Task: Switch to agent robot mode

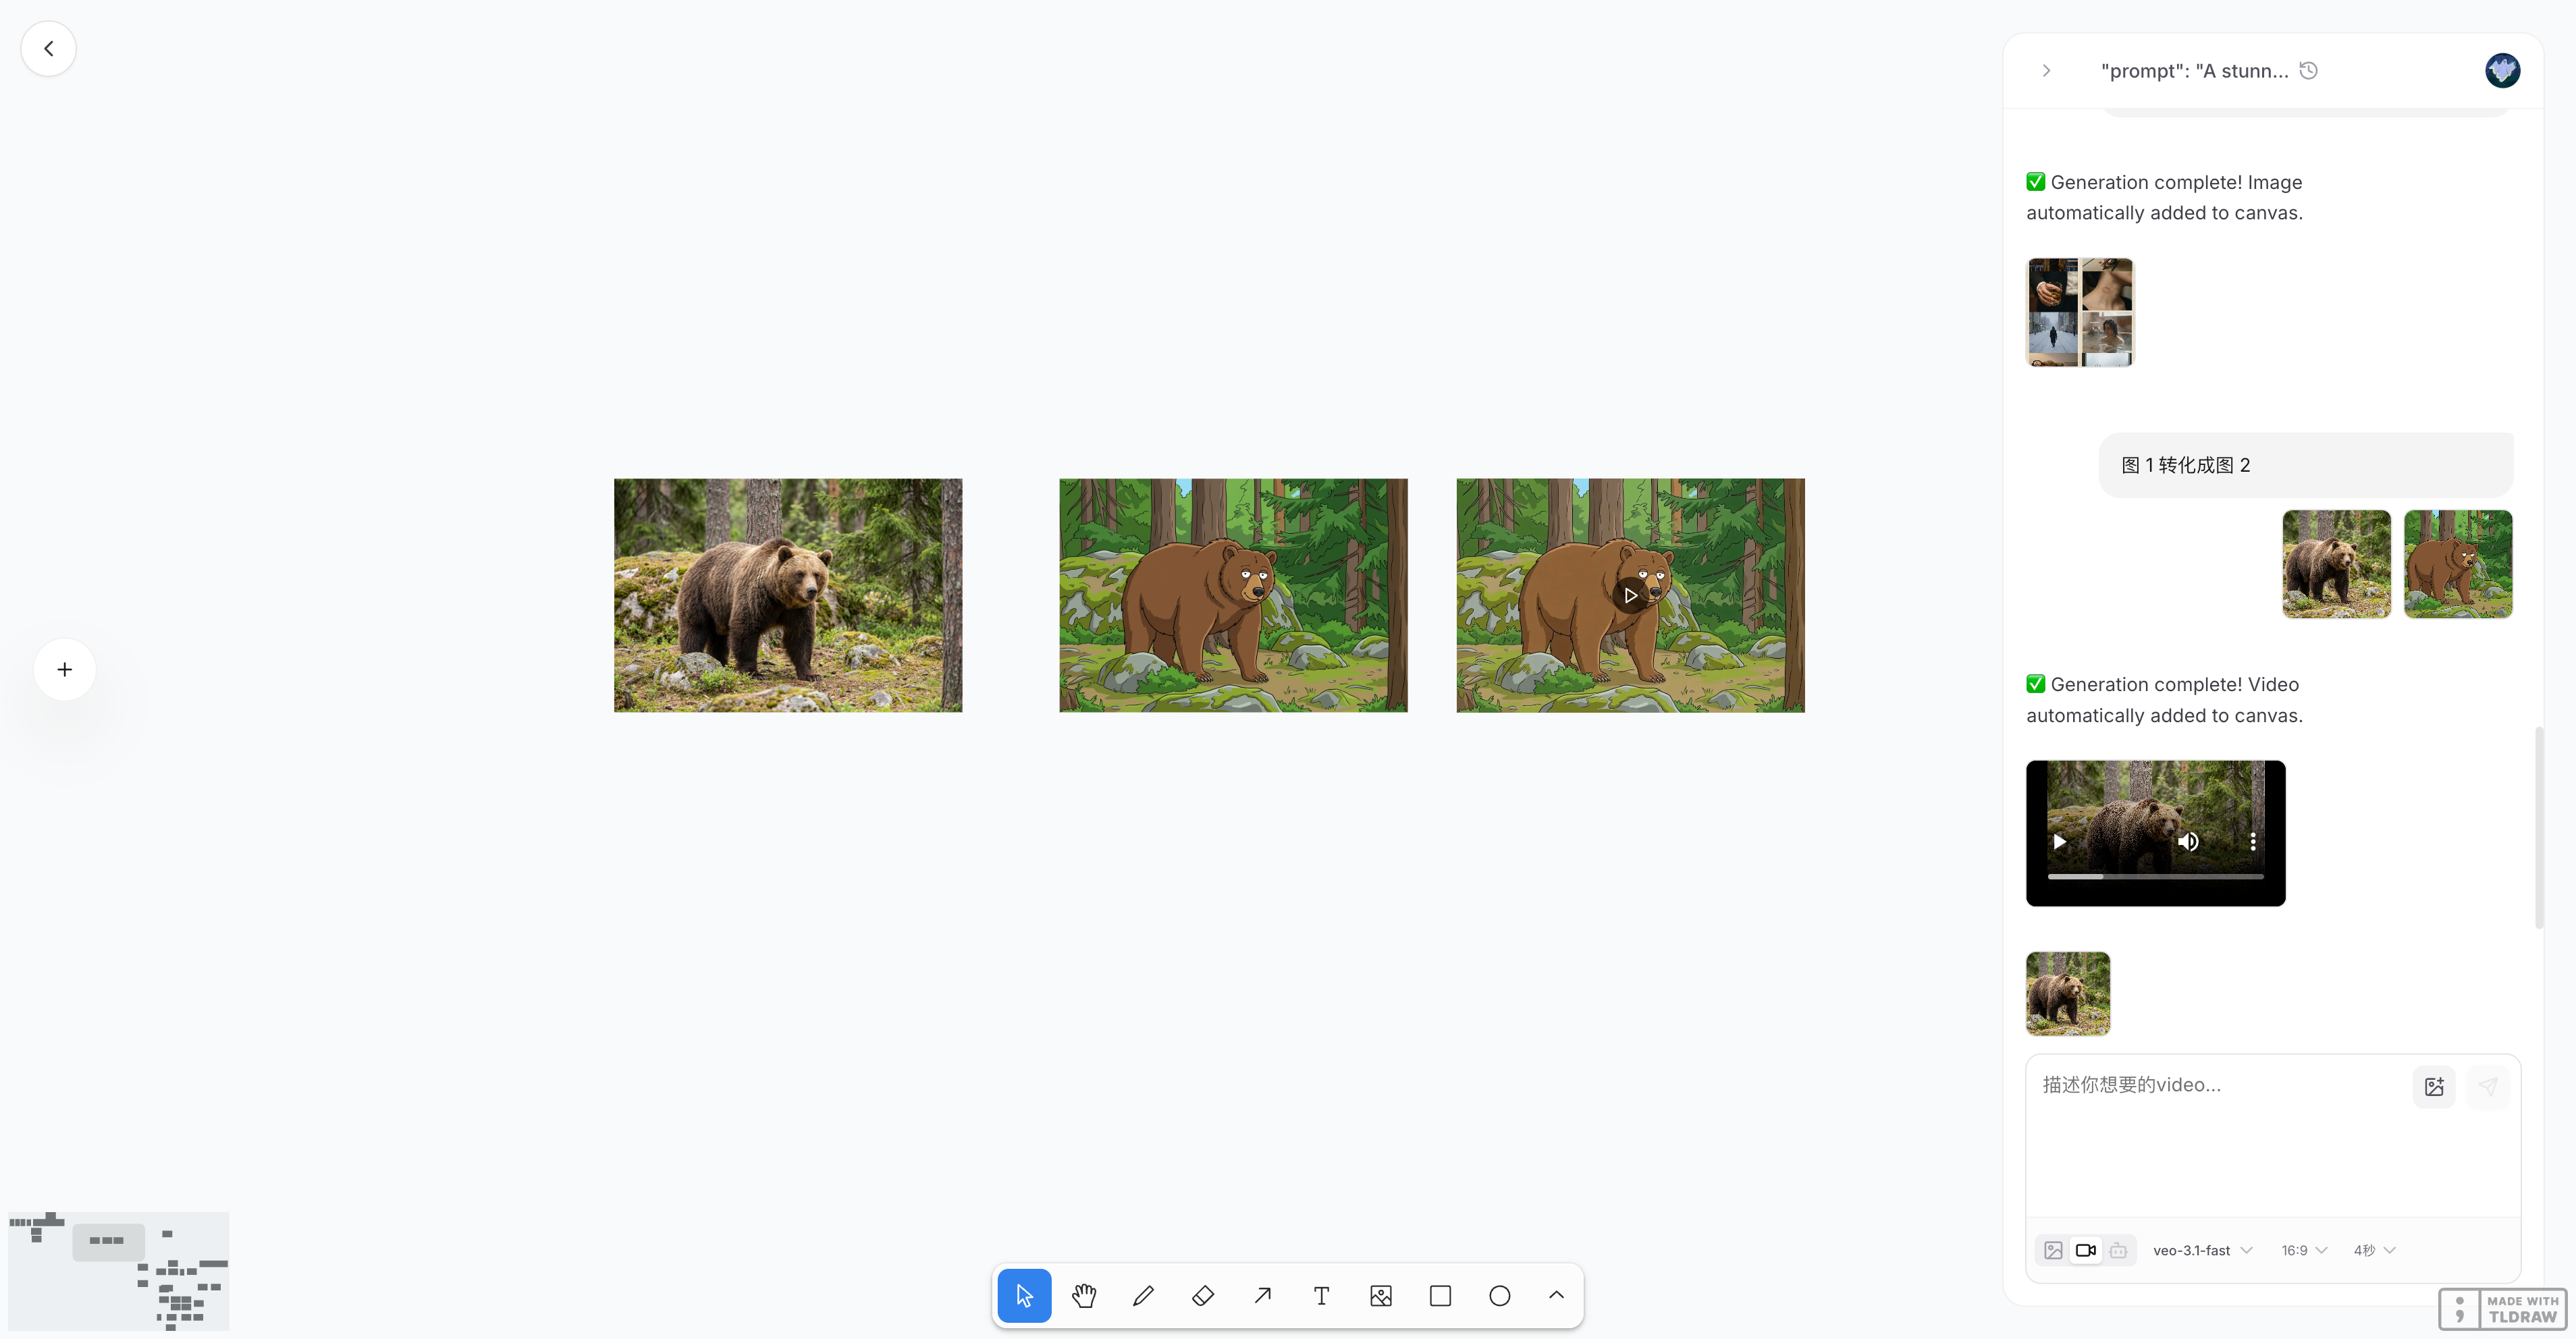Action: coord(2117,1250)
